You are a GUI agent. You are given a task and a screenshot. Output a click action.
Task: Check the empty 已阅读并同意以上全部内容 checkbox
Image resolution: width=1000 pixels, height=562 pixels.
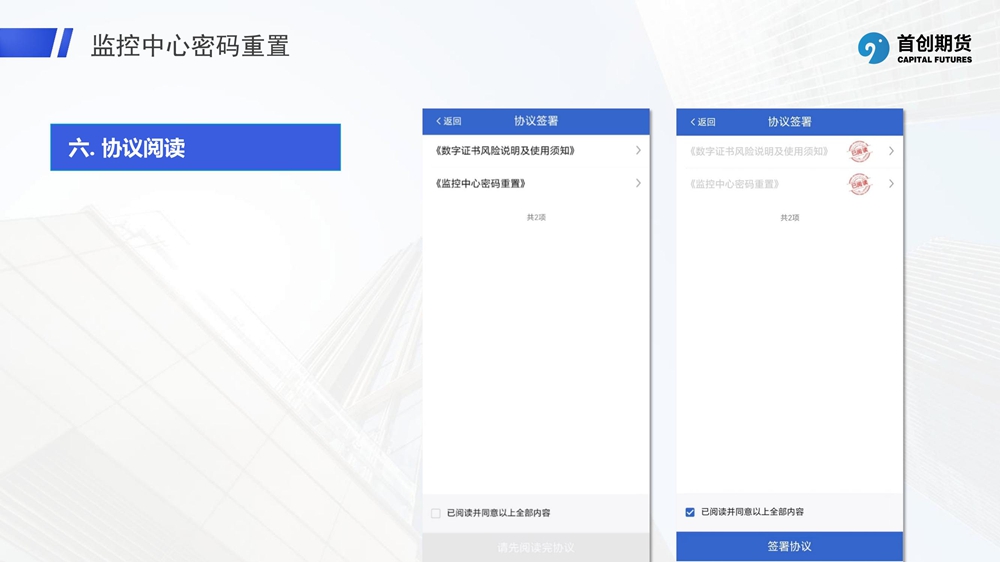point(435,513)
